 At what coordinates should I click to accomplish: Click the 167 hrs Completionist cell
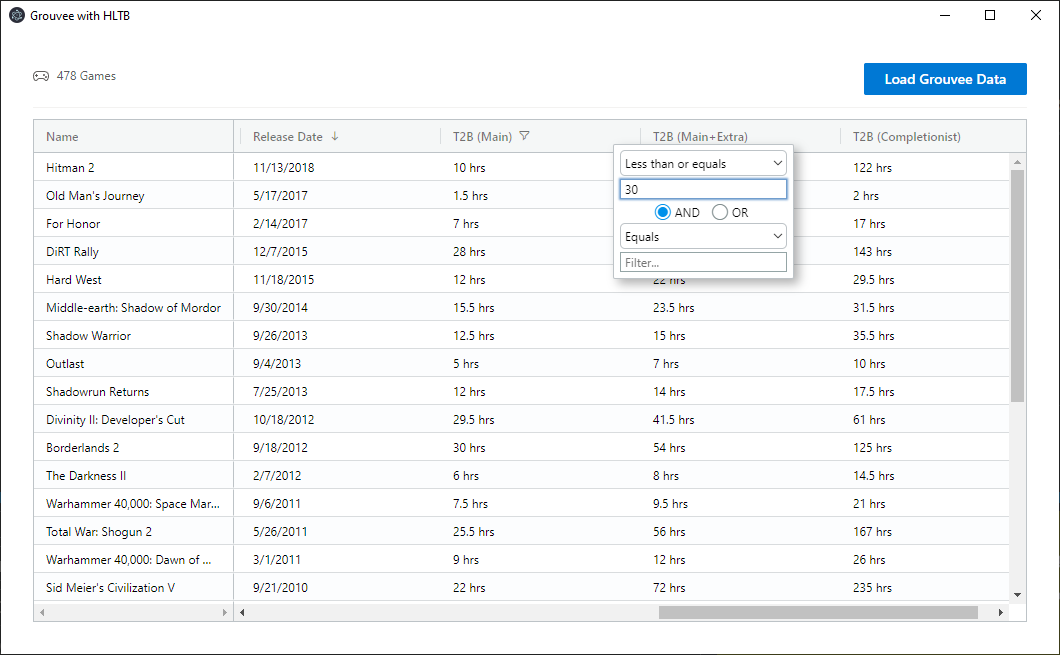pyautogui.click(x=872, y=532)
